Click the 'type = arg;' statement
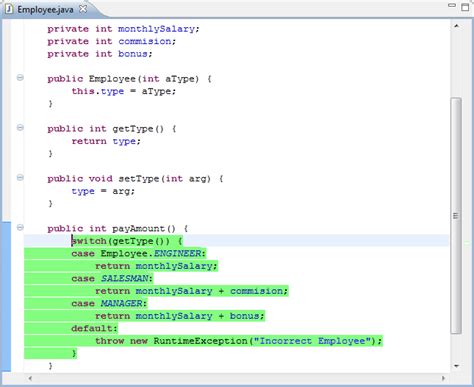 103,191
